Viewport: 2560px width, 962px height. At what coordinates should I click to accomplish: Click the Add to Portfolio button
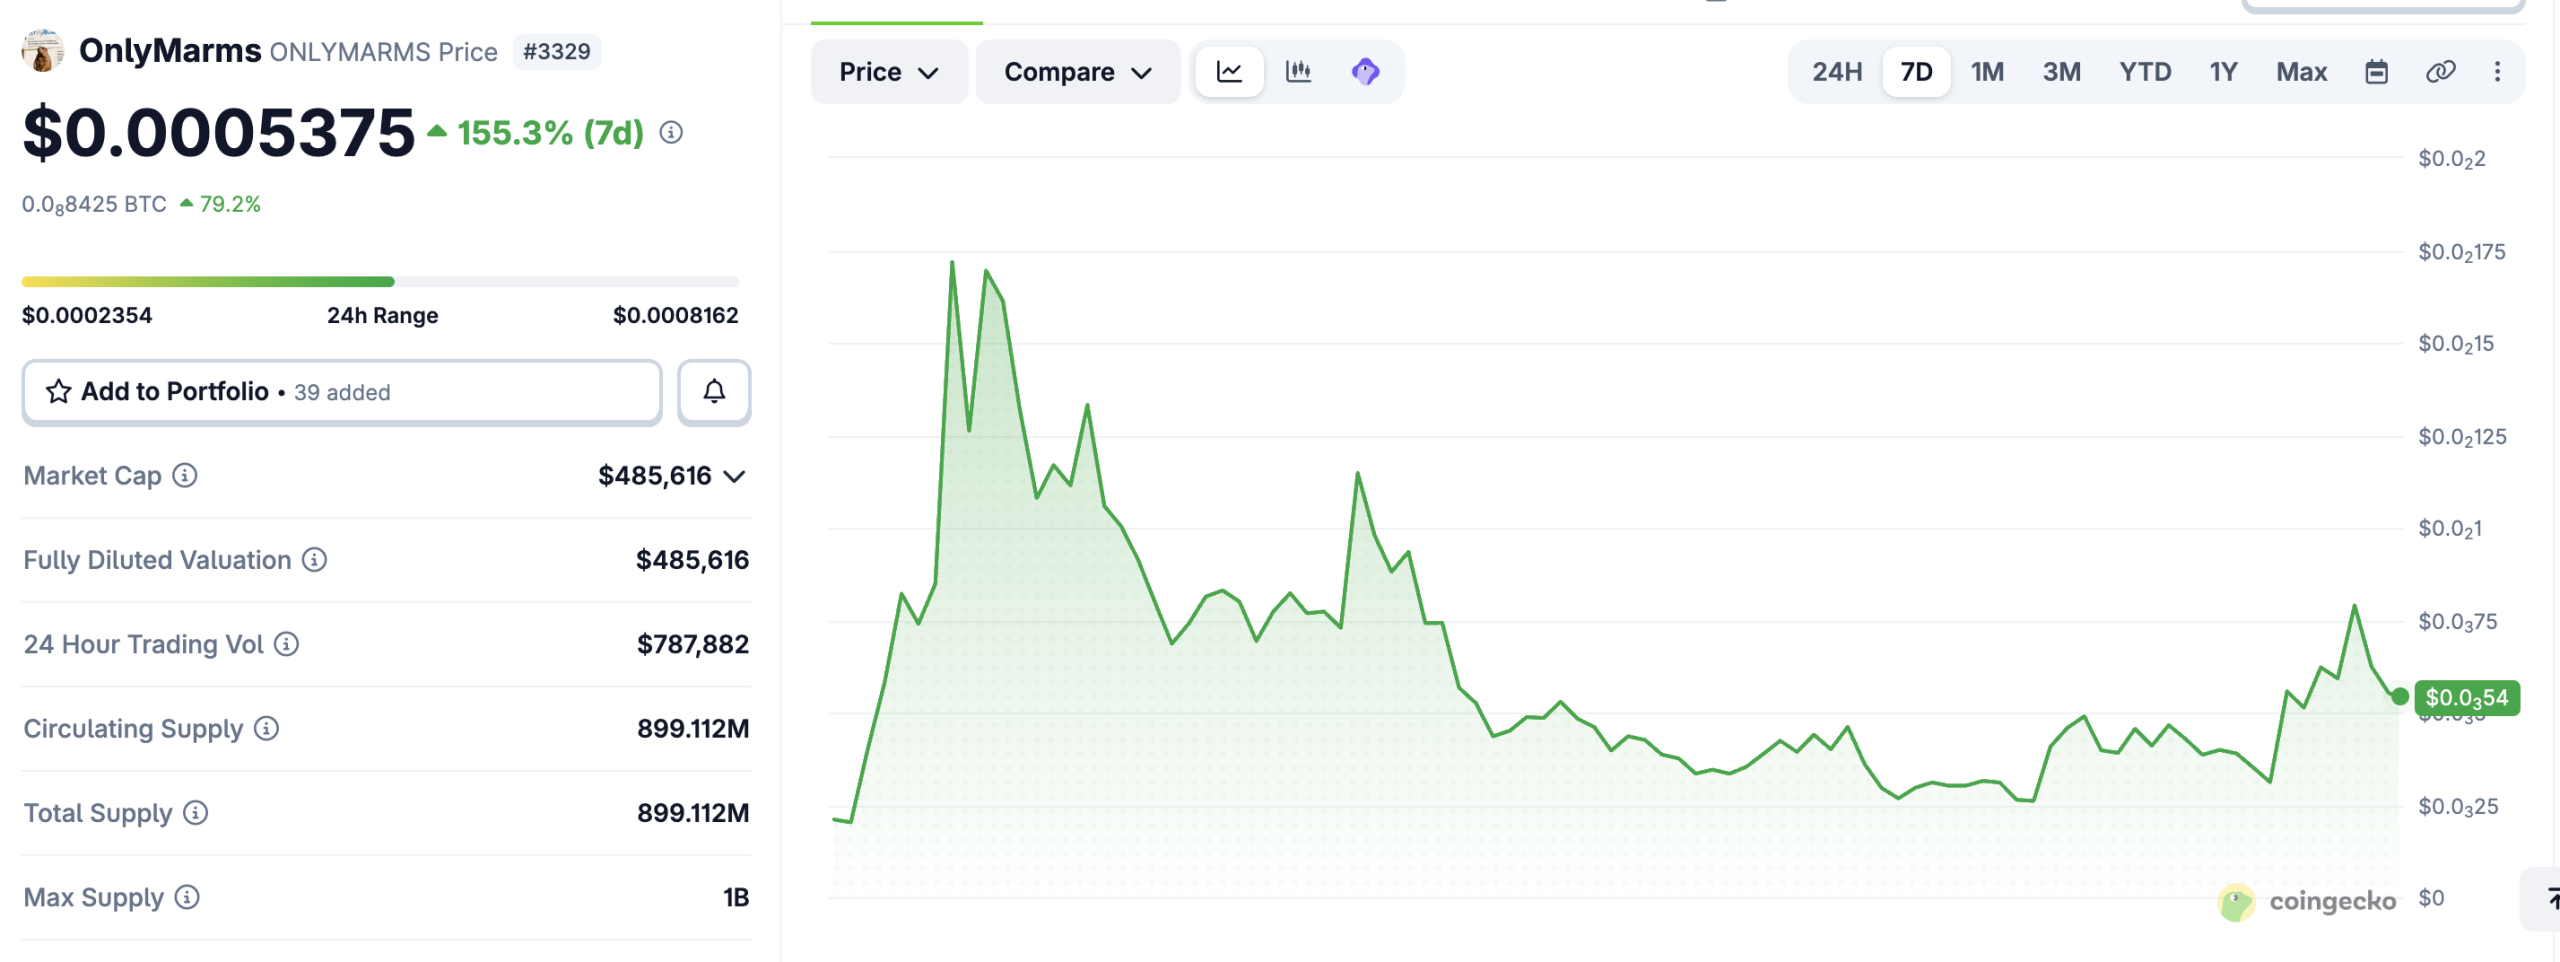(x=342, y=392)
